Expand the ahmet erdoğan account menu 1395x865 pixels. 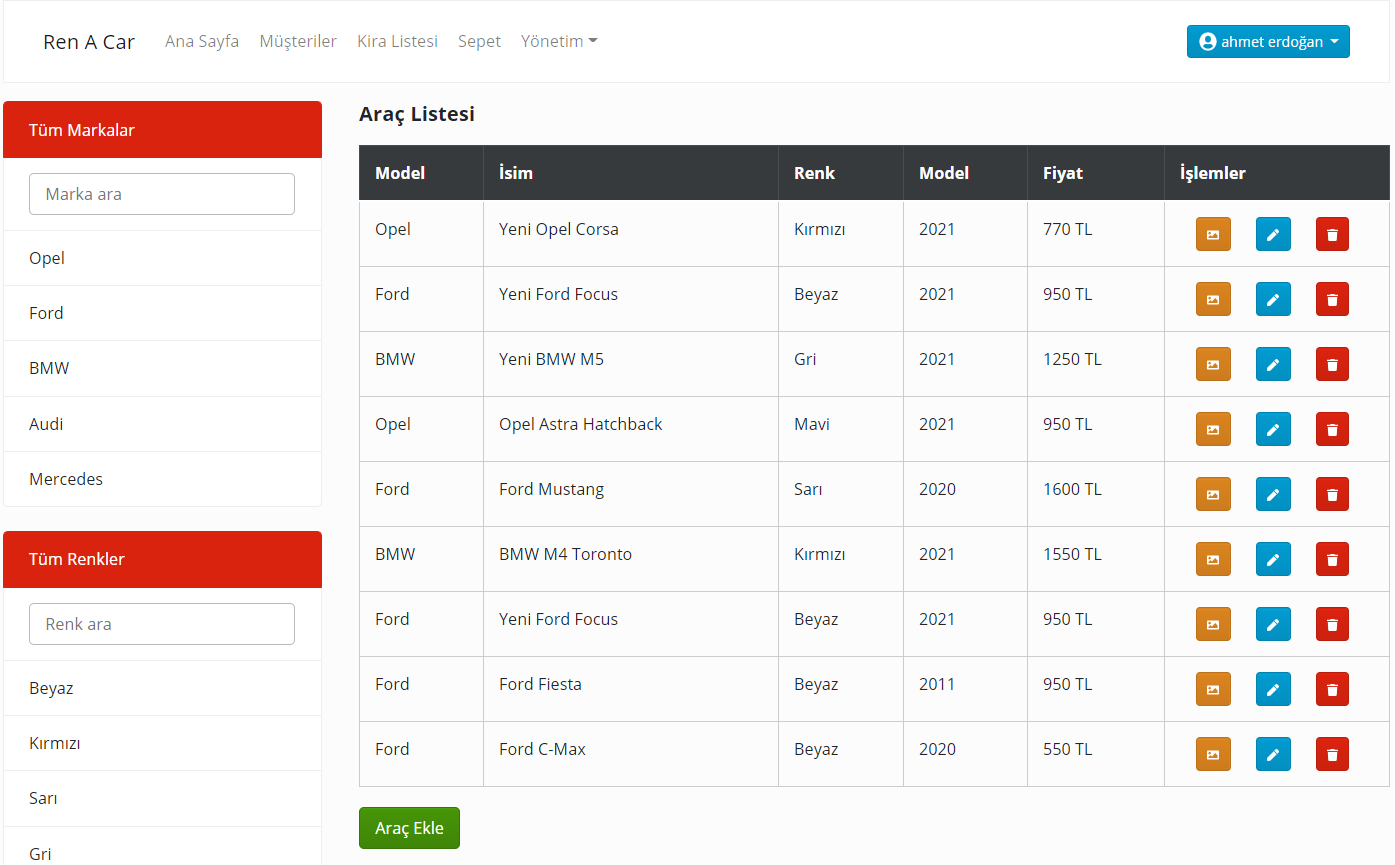click(1268, 41)
